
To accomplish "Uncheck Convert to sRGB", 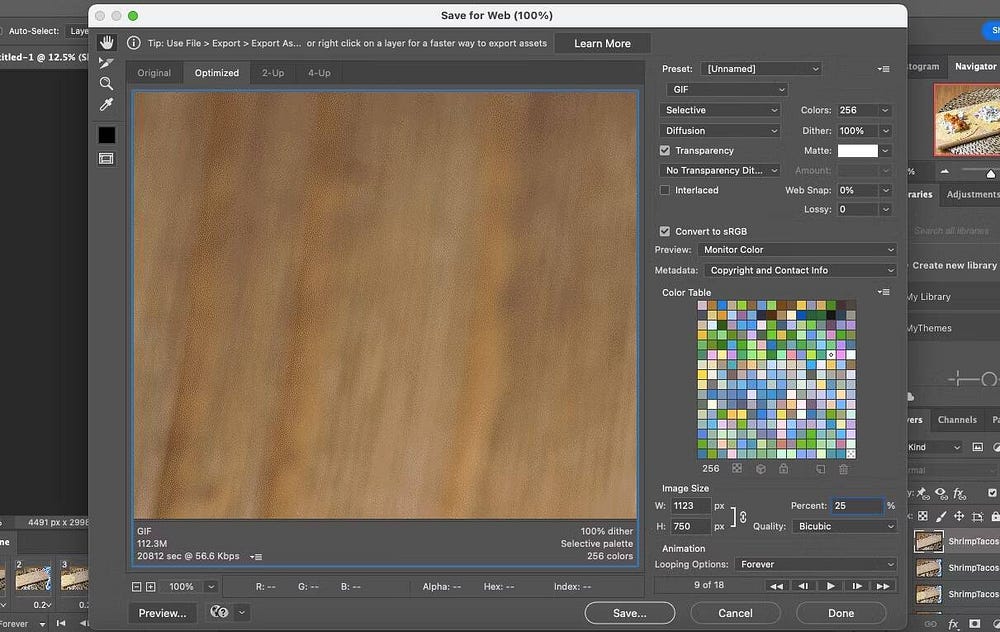I will 665,231.
